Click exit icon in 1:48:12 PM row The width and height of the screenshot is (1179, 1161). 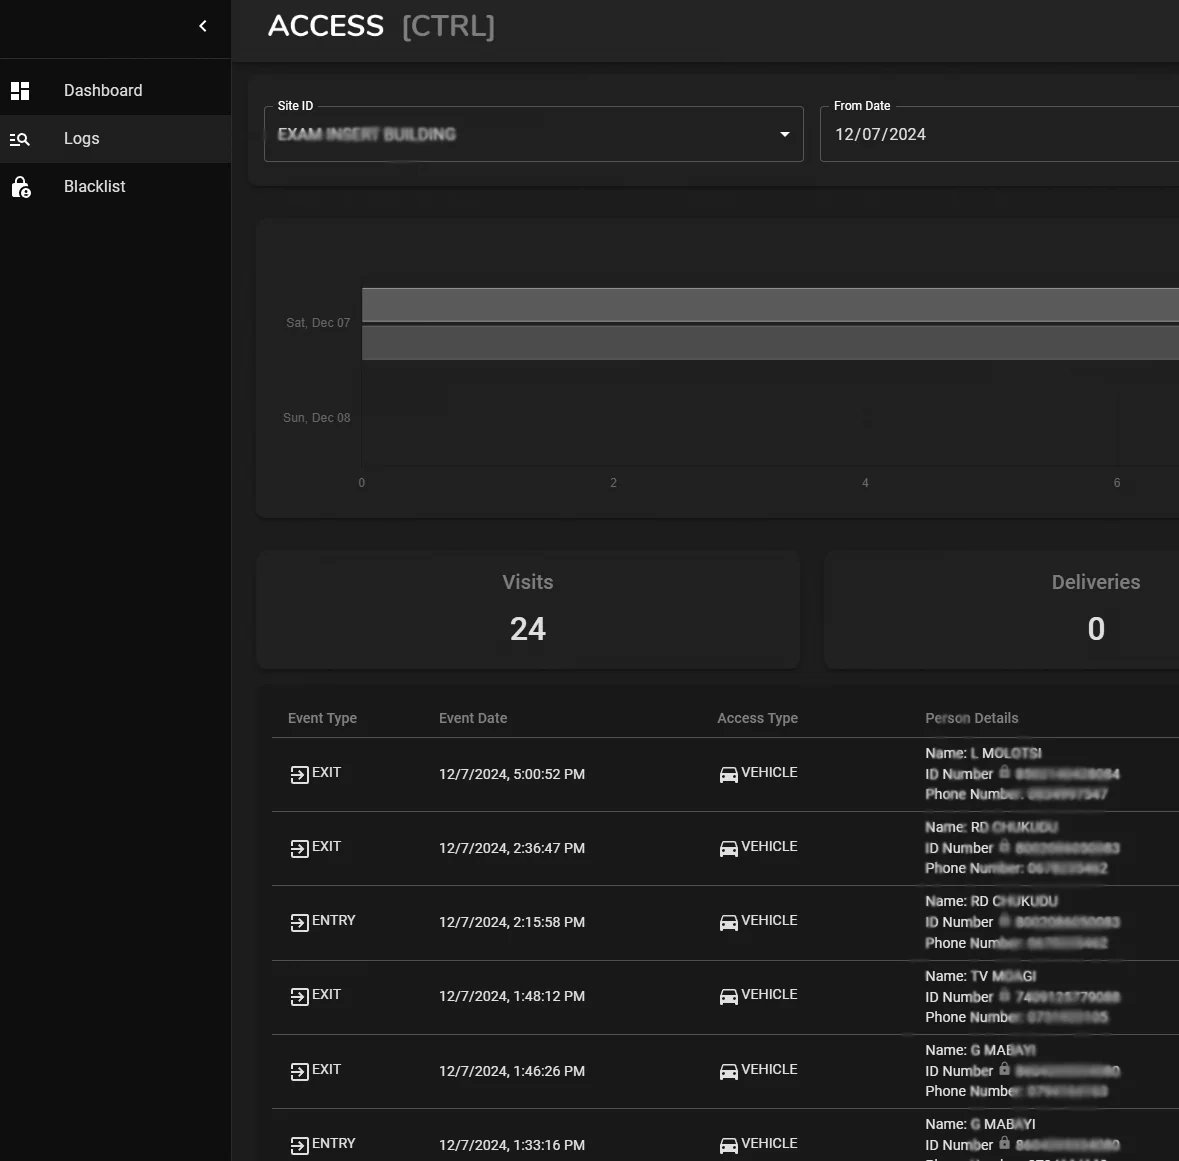click(x=299, y=996)
